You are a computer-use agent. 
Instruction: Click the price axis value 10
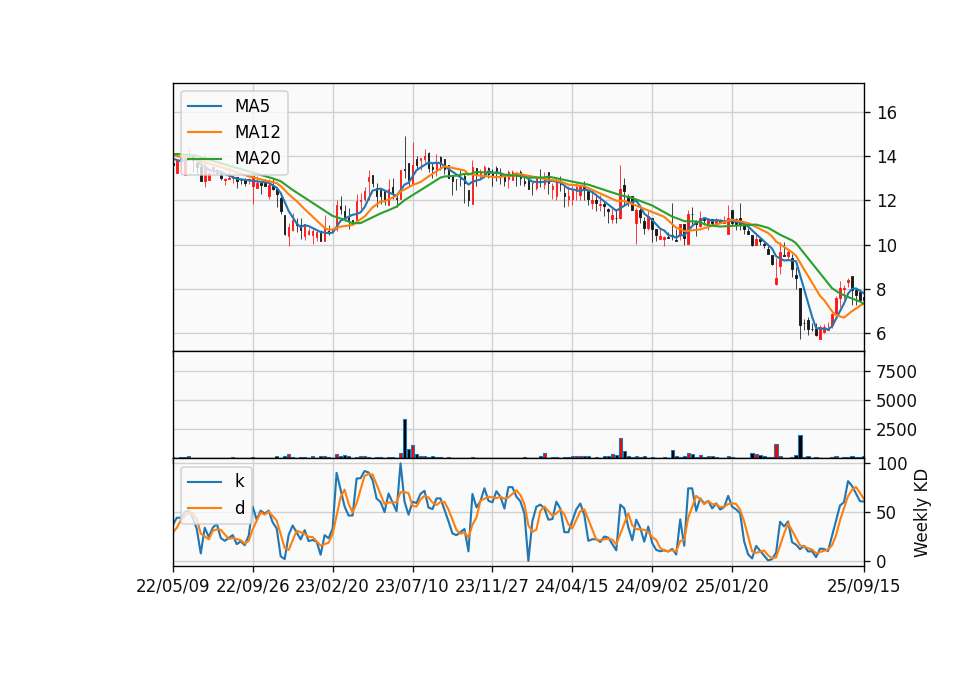tap(887, 246)
